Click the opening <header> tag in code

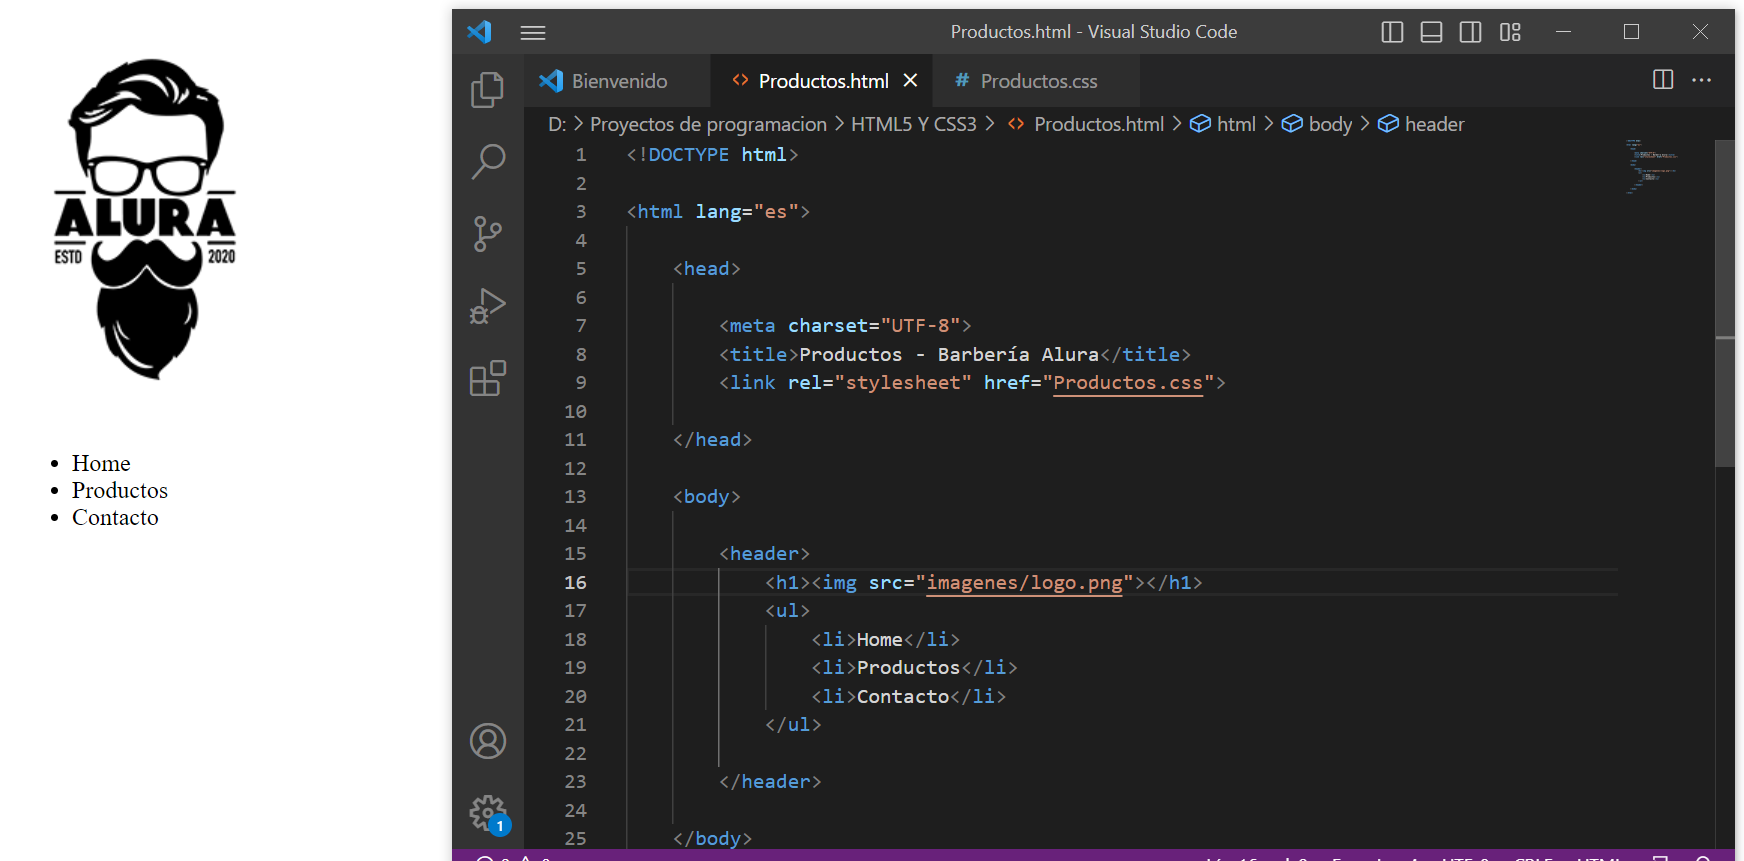pyautogui.click(x=764, y=554)
